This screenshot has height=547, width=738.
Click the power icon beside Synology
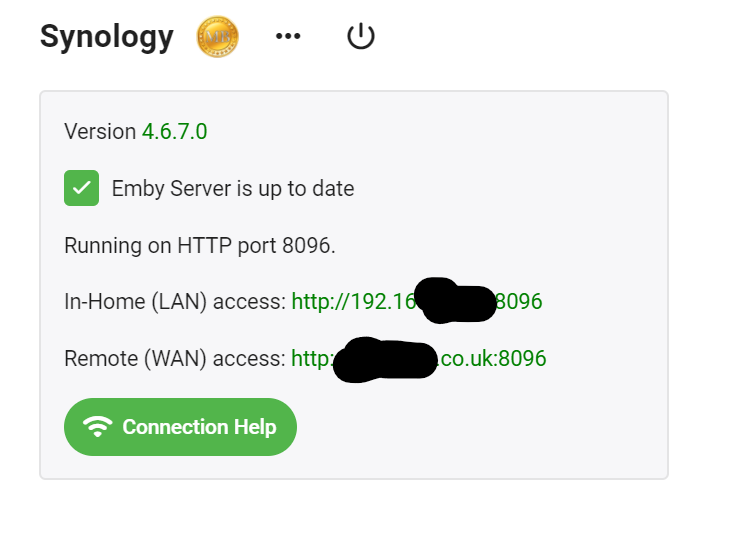(x=360, y=37)
